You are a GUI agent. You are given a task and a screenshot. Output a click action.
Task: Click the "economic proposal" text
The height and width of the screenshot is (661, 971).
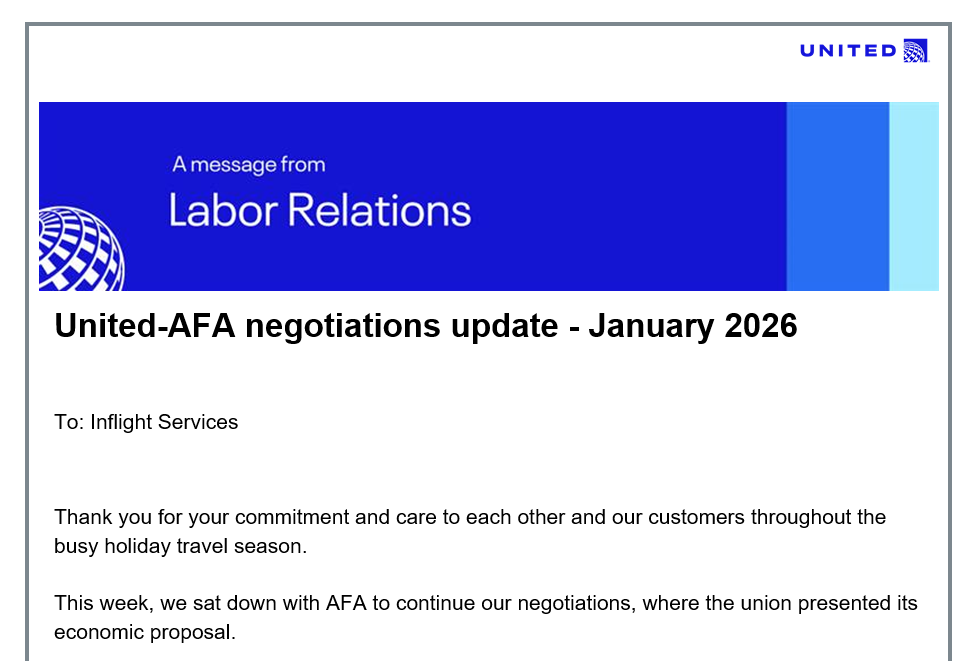pyautogui.click(x=144, y=632)
